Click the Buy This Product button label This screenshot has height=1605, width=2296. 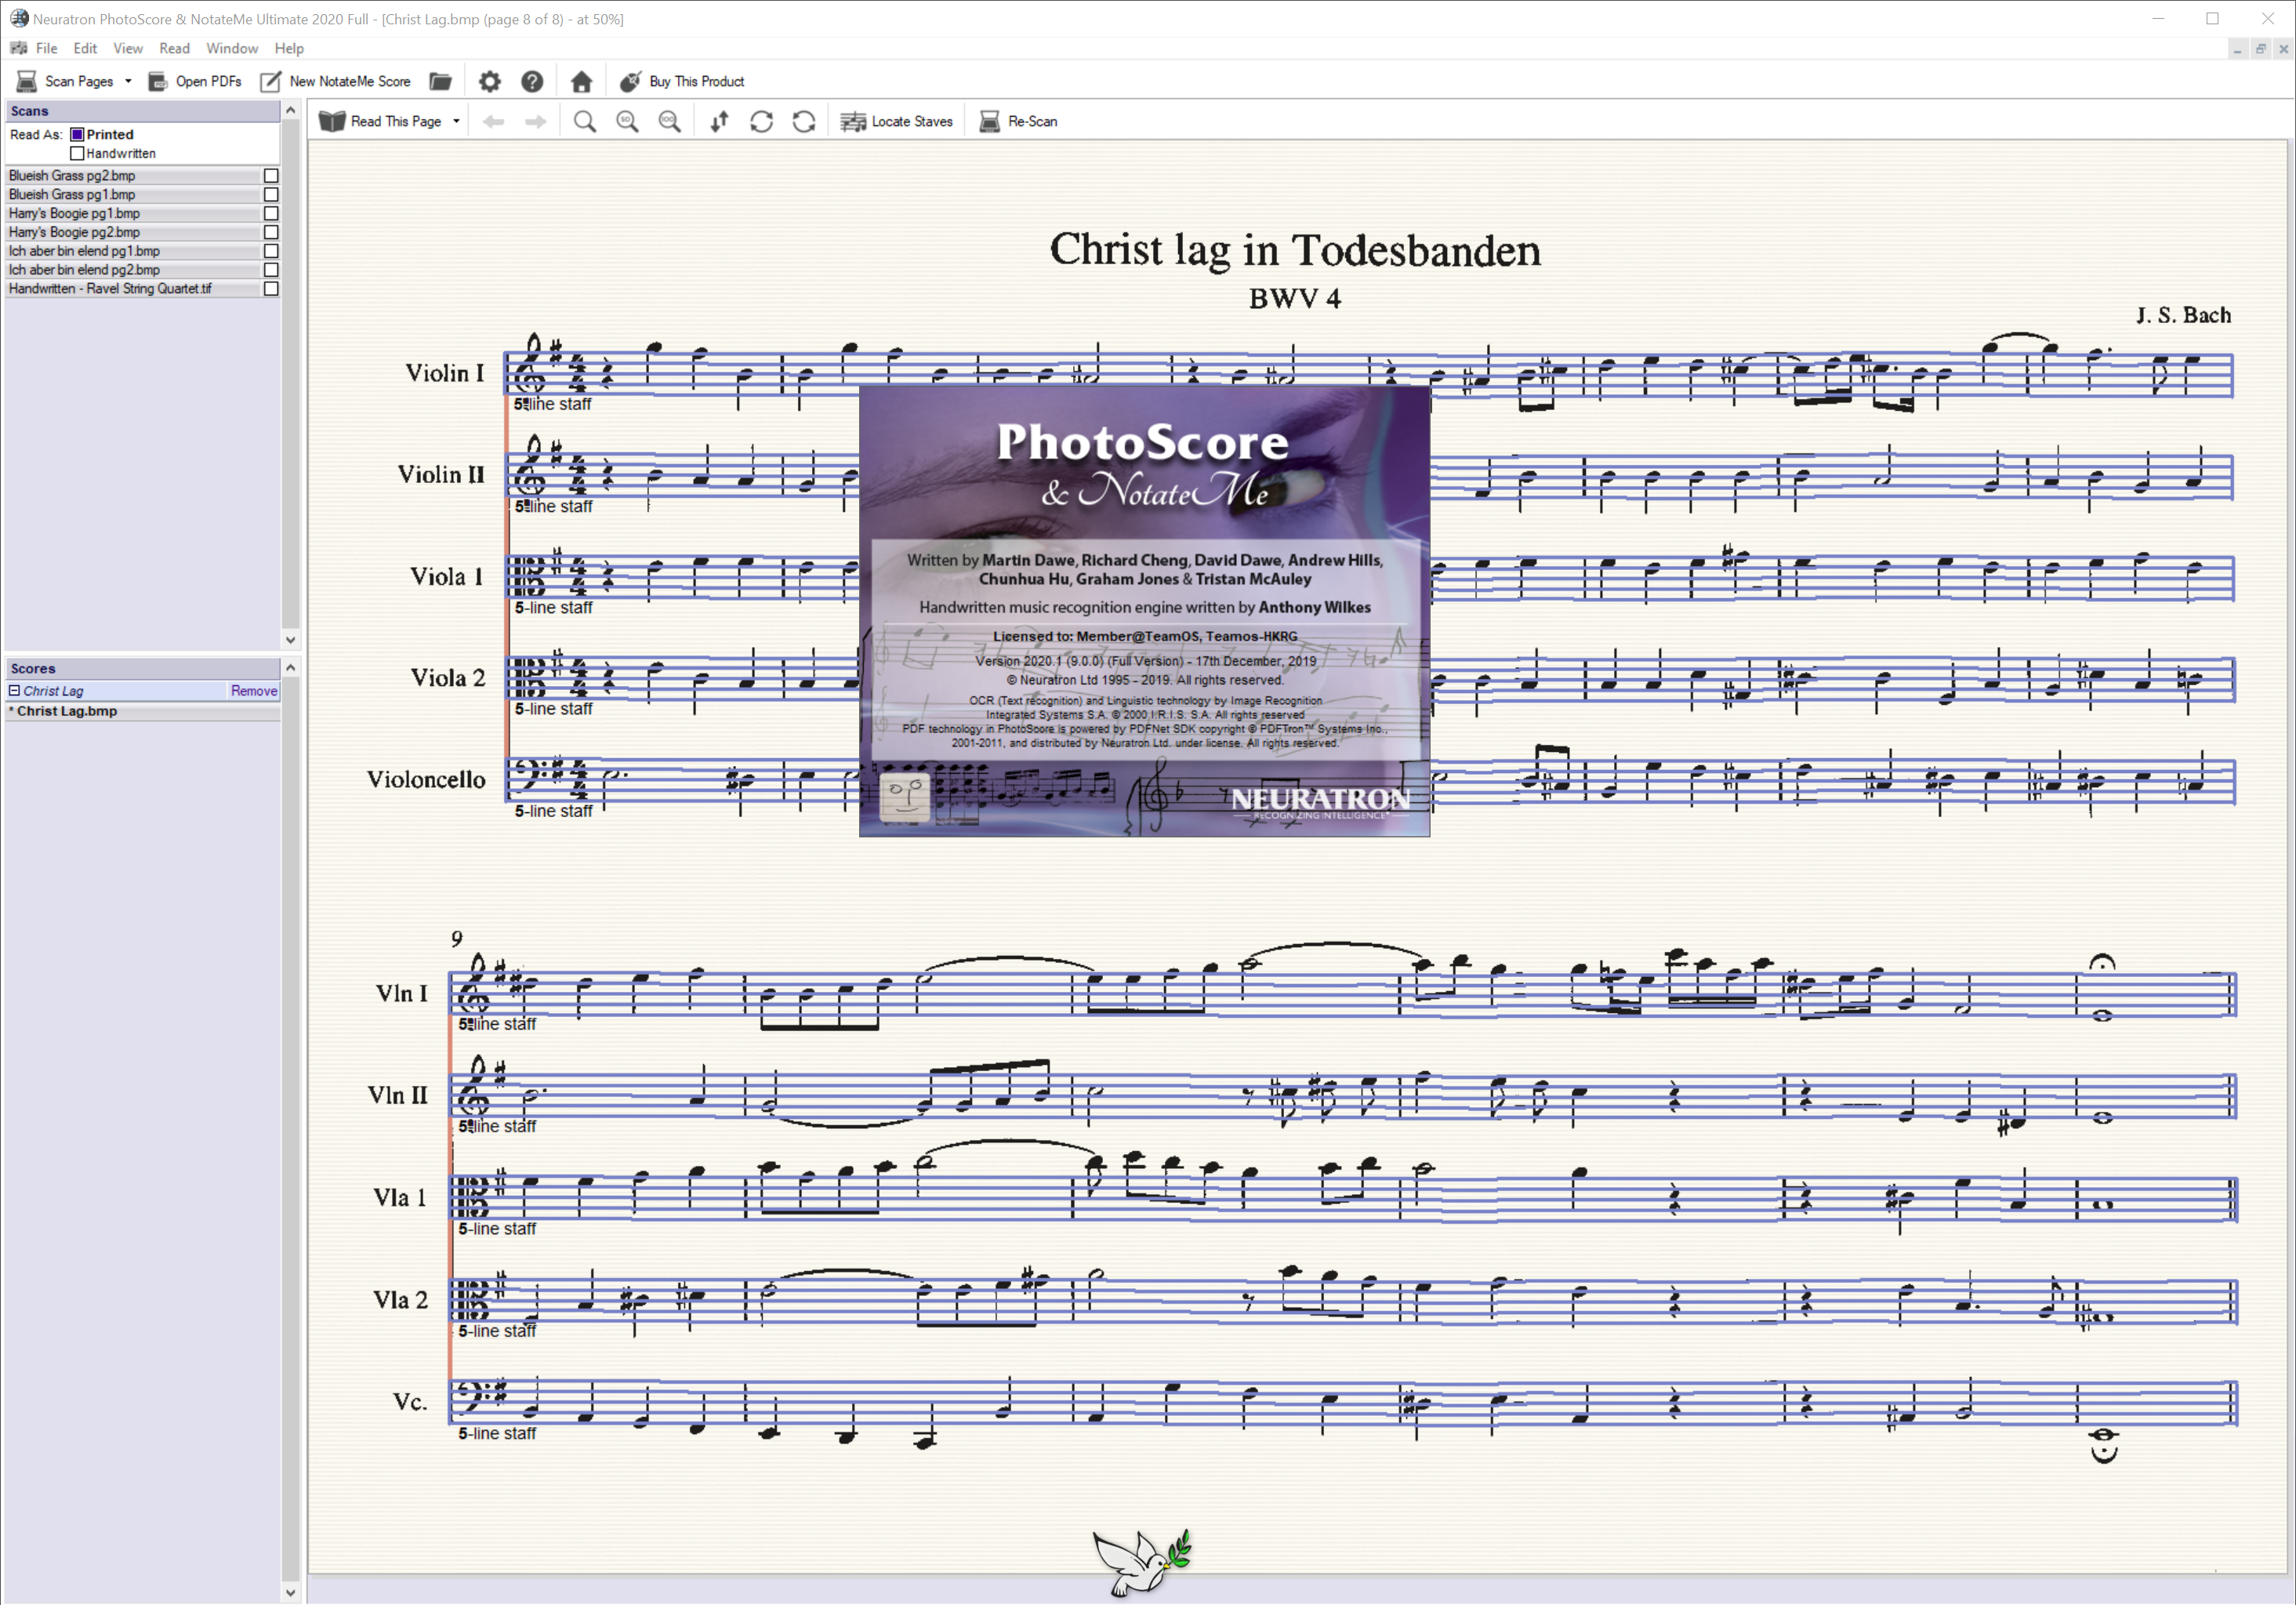click(697, 82)
